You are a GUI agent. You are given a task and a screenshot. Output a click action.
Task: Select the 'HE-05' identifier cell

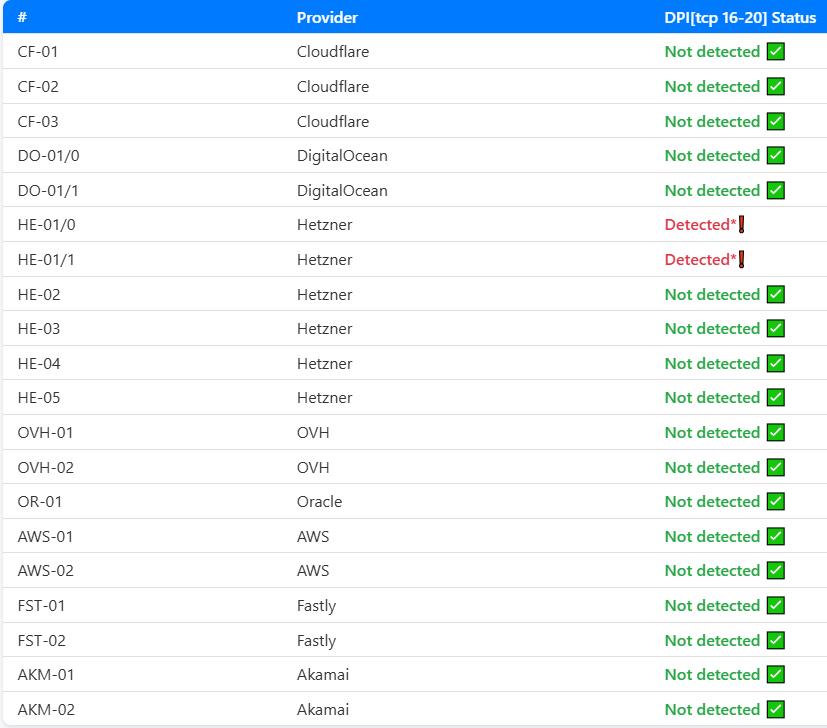tap(39, 398)
